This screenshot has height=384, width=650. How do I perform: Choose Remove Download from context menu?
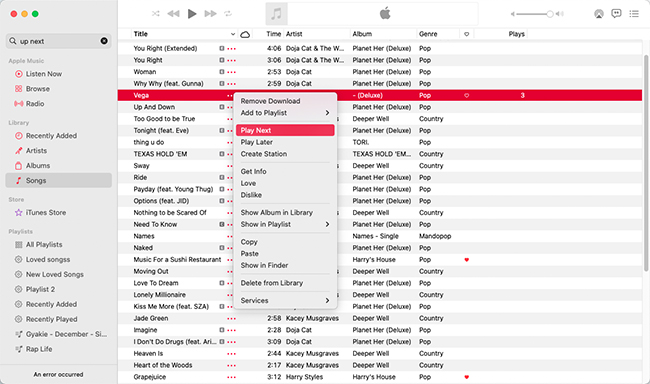click(x=285, y=101)
